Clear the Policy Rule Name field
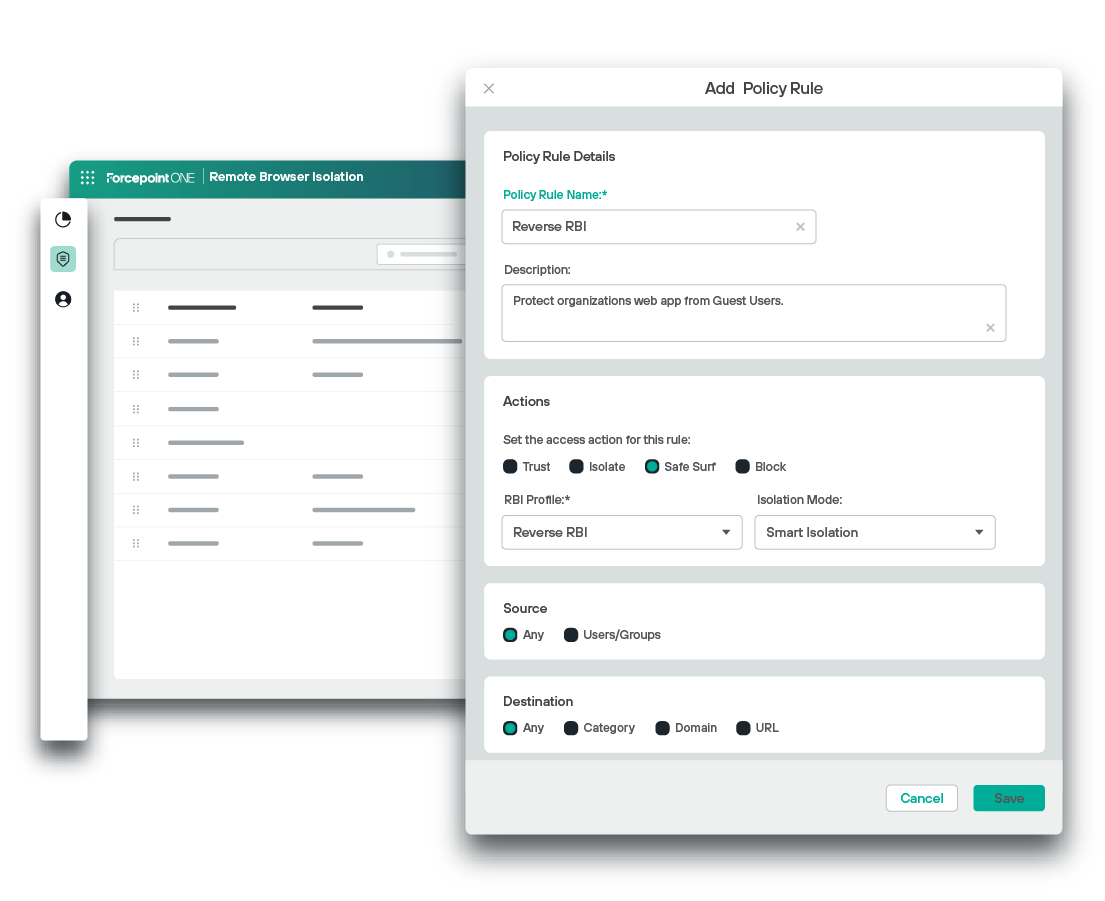The height and width of the screenshot is (901, 1105). pos(800,227)
